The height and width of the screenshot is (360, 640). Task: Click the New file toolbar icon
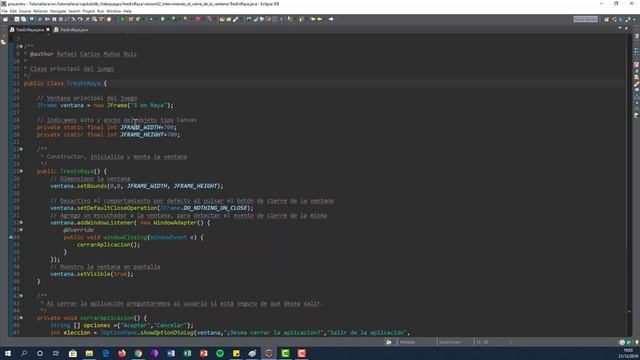point(6,19)
